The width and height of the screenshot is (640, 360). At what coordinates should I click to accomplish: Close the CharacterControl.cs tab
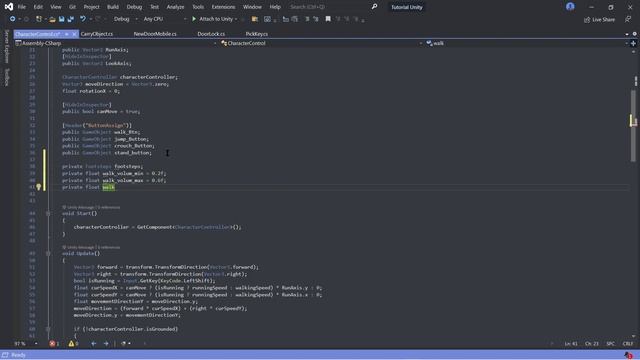coord(74,34)
